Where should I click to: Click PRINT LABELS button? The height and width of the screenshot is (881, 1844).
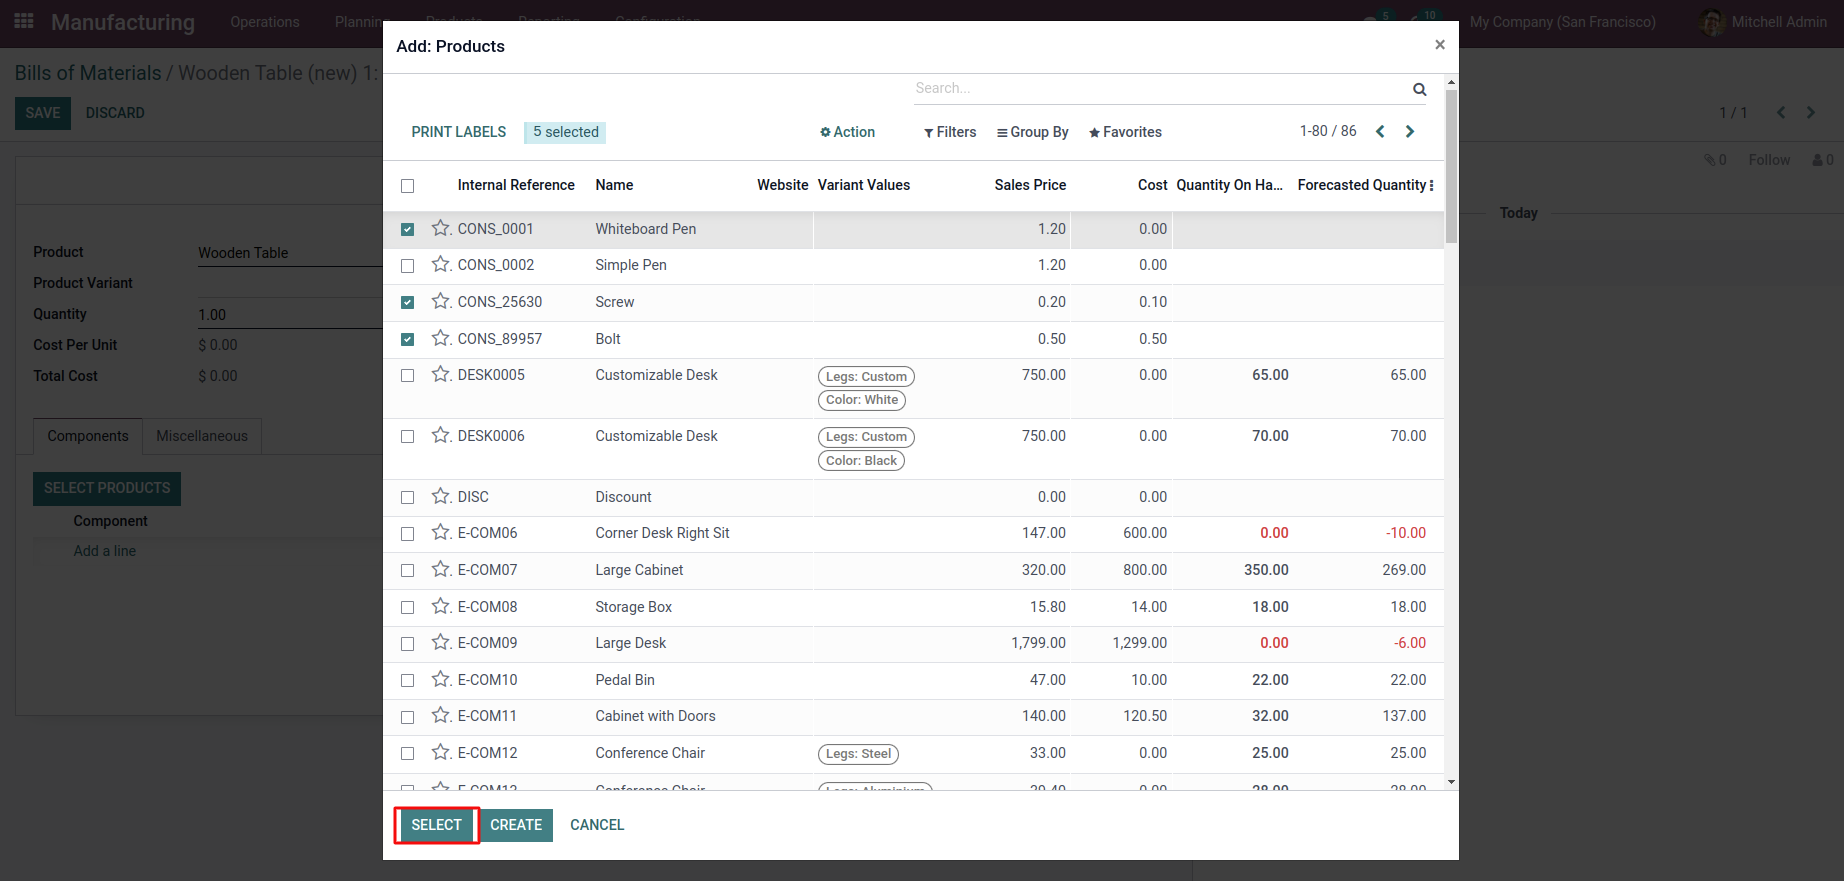coord(459,132)
